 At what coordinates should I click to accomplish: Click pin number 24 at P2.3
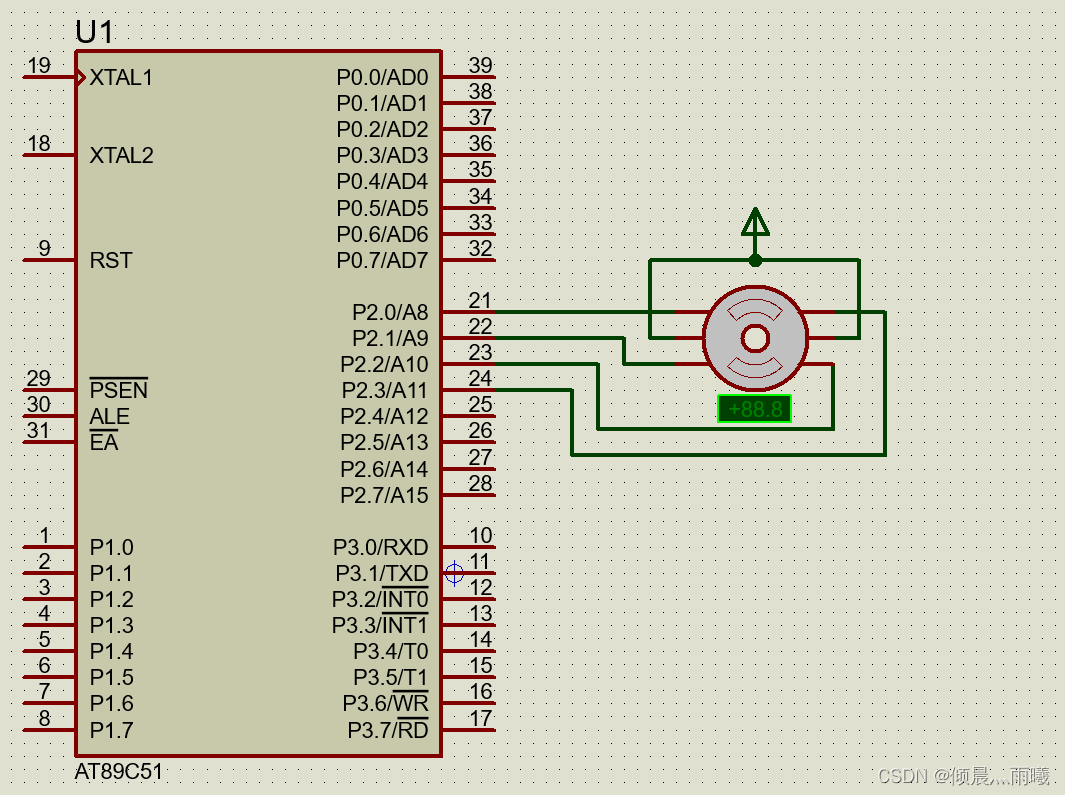click(x=480, y=378)
